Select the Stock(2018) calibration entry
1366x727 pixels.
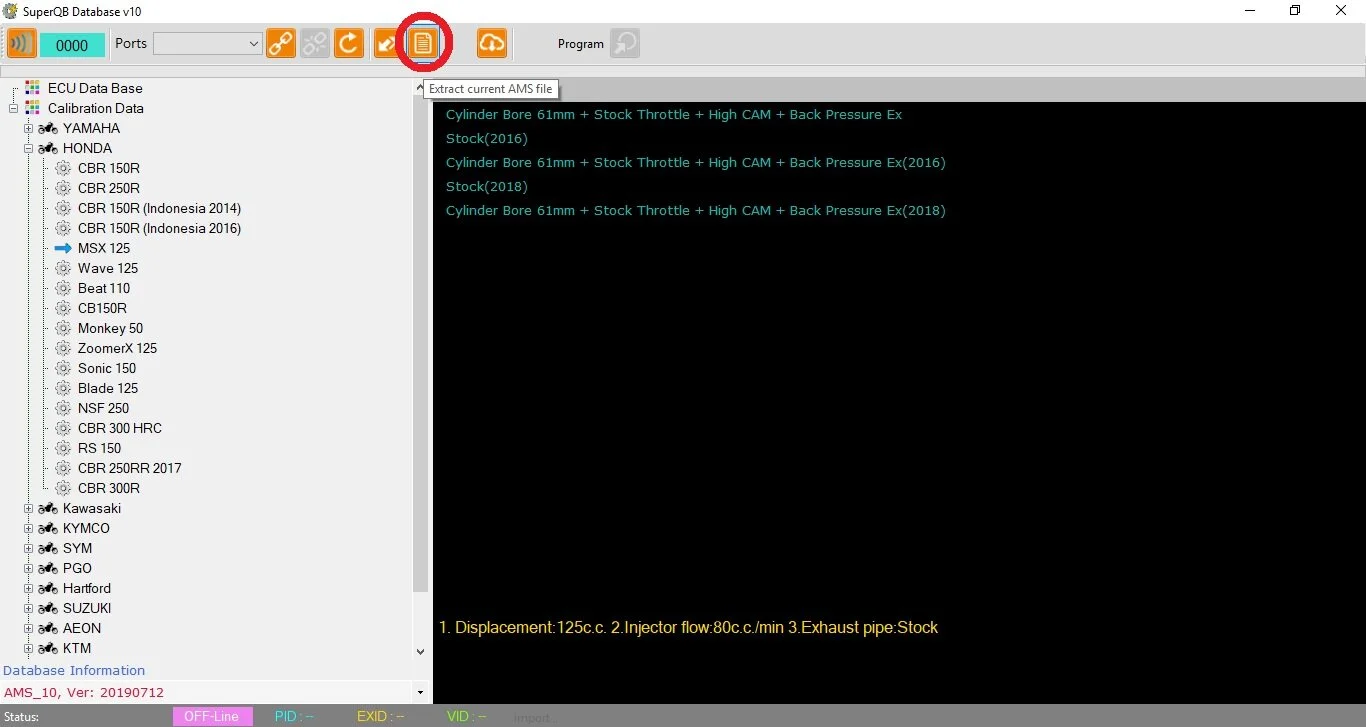[487, 186]
